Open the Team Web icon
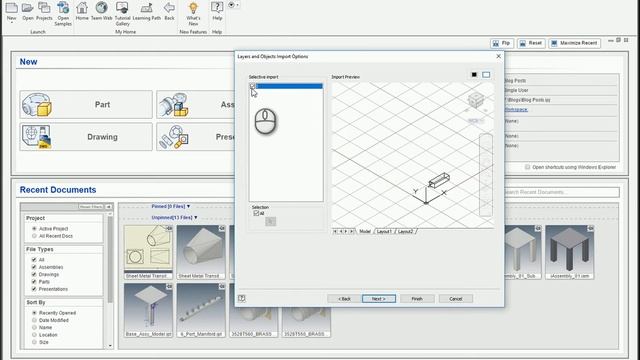This screenshot has width=640, height=360. click(x=101, y=8)
